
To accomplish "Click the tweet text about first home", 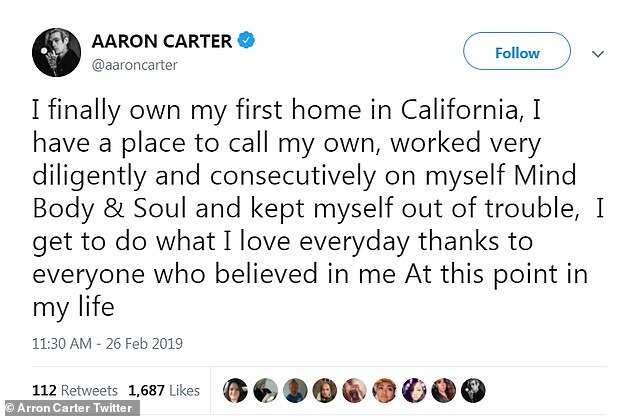I will click(x=318, y=208).
